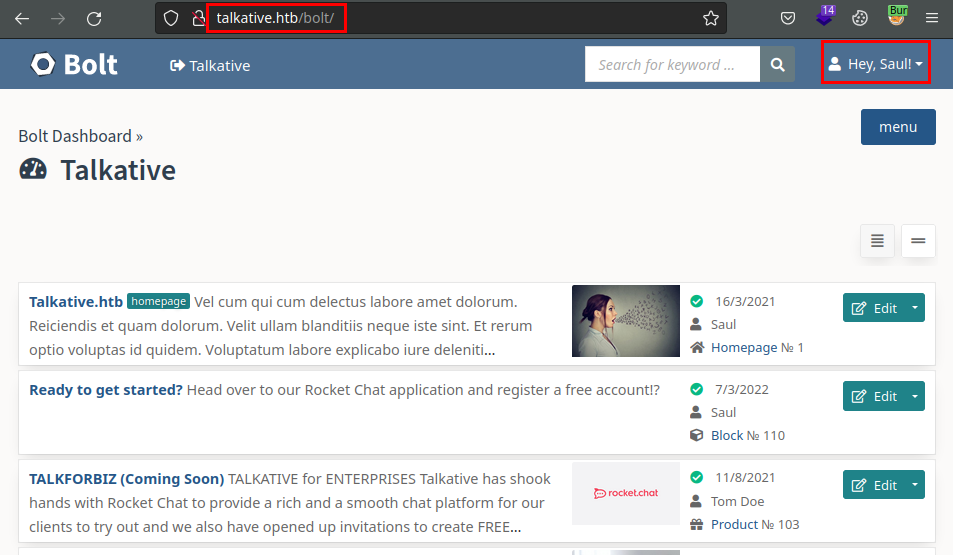The image size is (953, 555).
Task: Click the Burp proxy extension icon
Action: (897, 15)
